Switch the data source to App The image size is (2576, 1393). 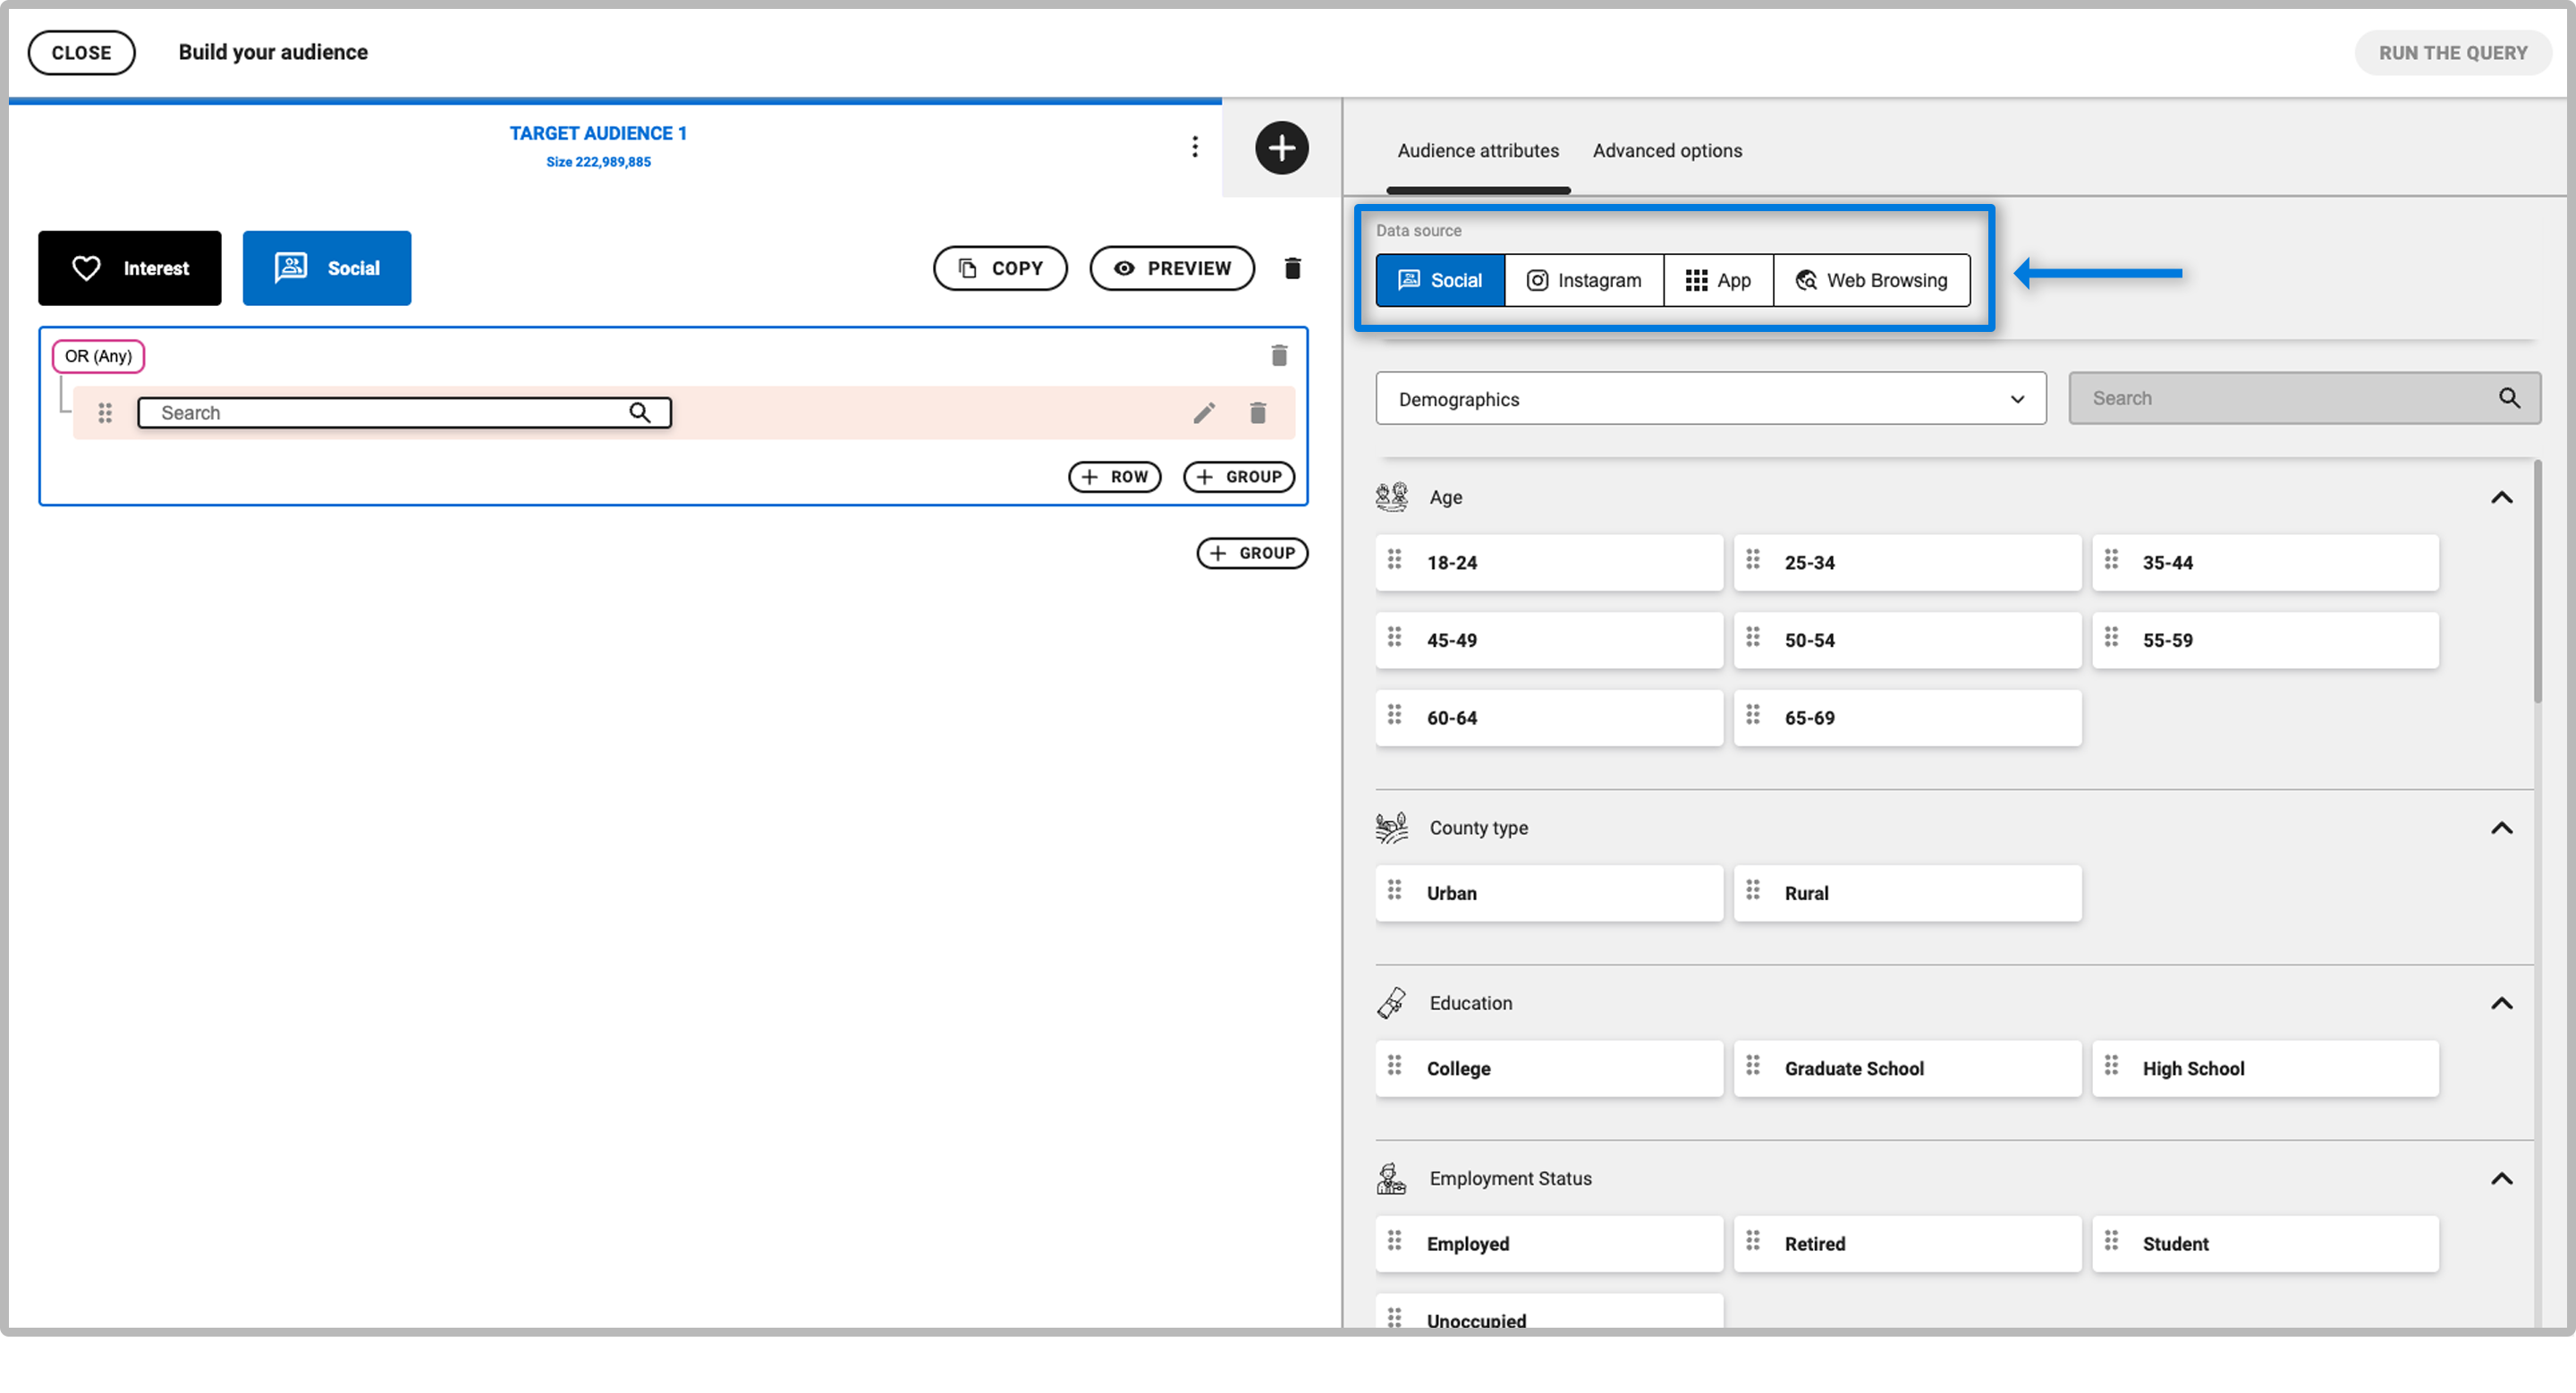[1717, 280]
